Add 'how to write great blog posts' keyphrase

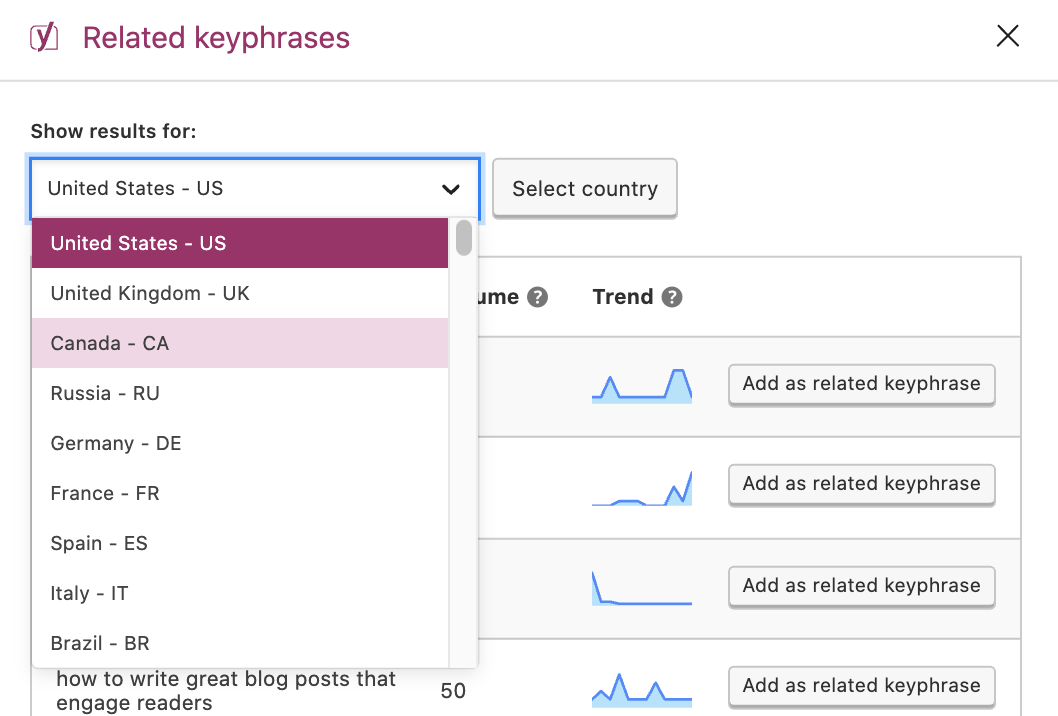(x=861, y=686)
